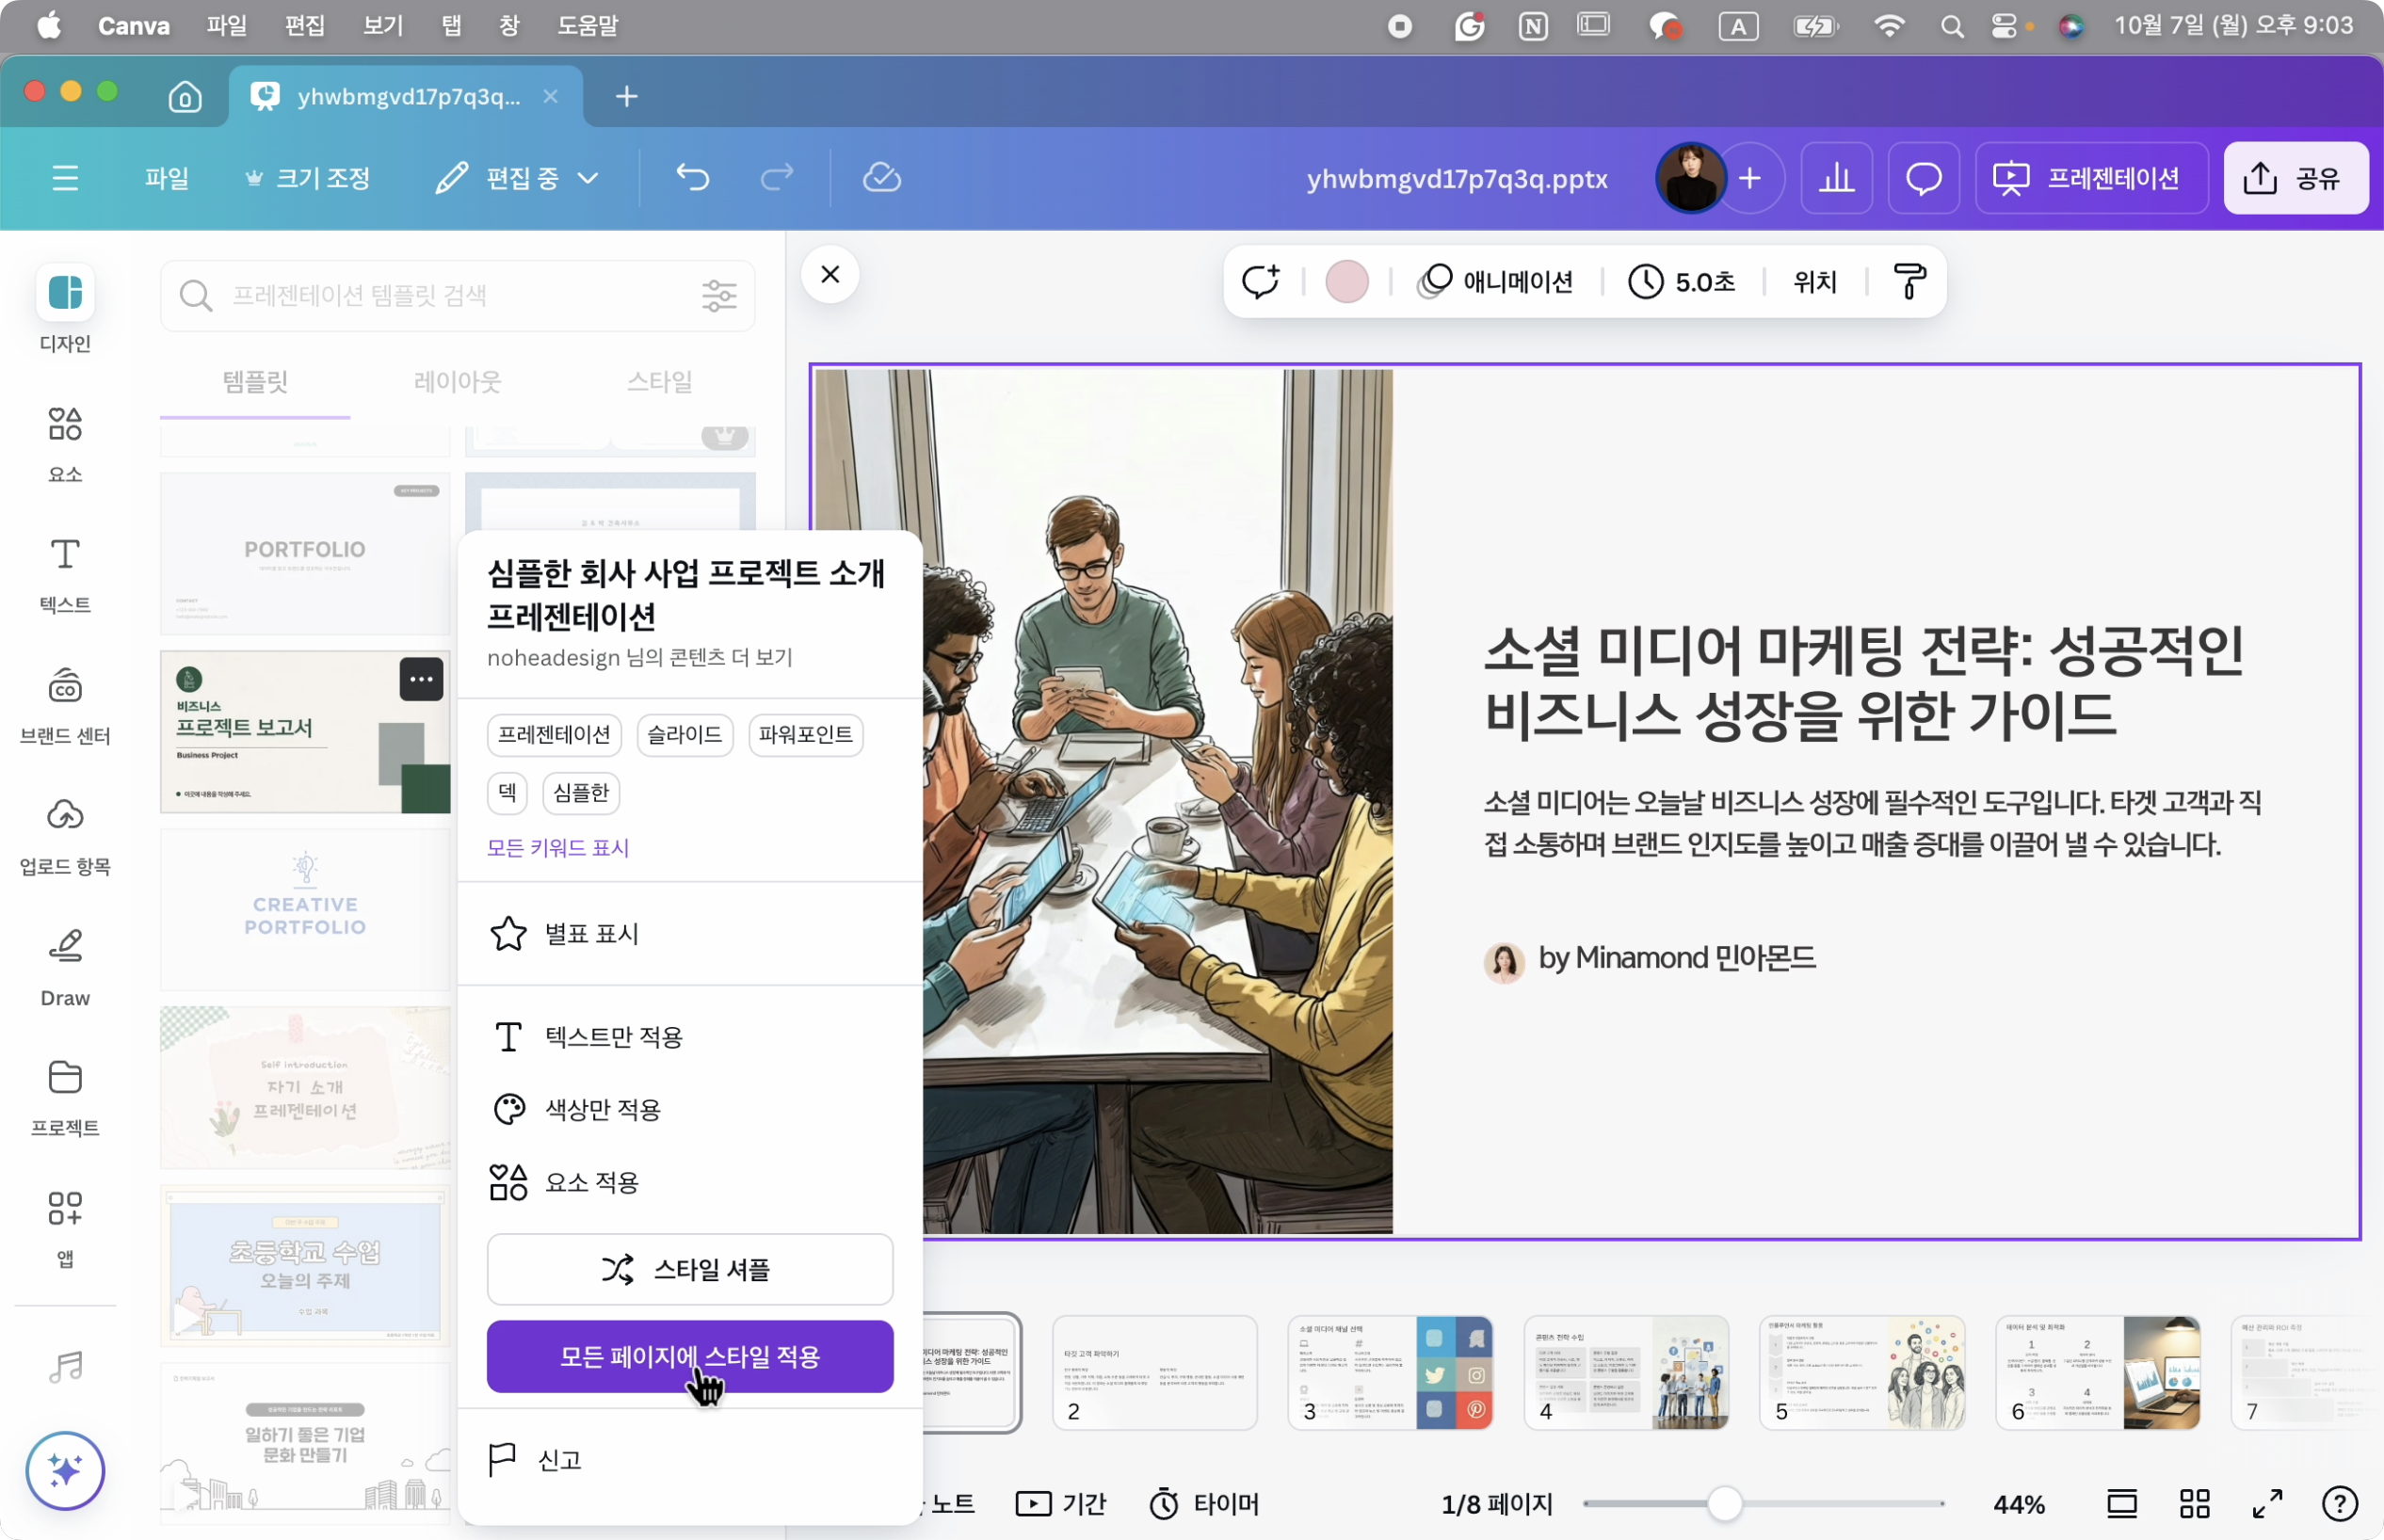Select 색상만 적용 menu option
The image size is (2384, 1540).
(690, 1109)
